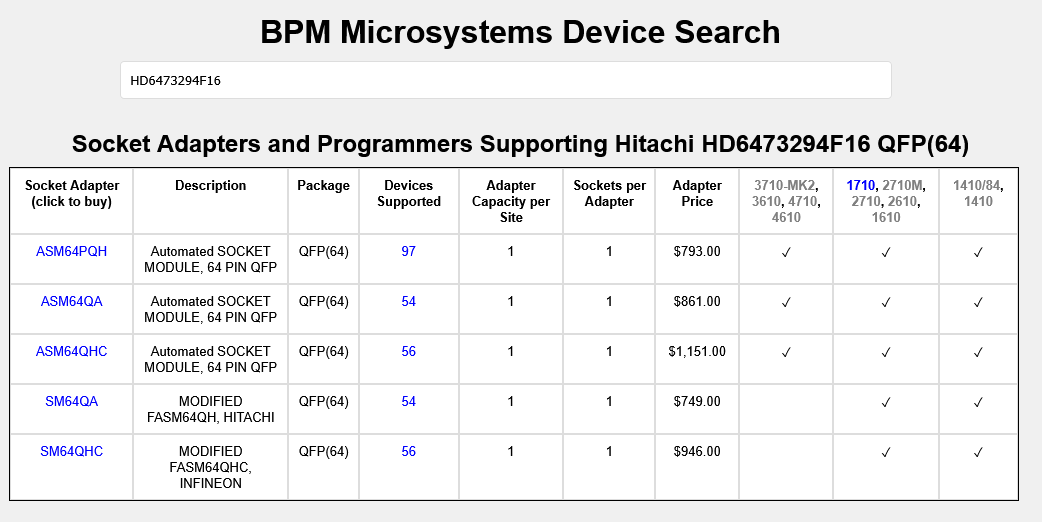Screen dimensions: 1042x522
Task: Open the ASM64PQH socket adapter link
Action: [x=71, y=251]
